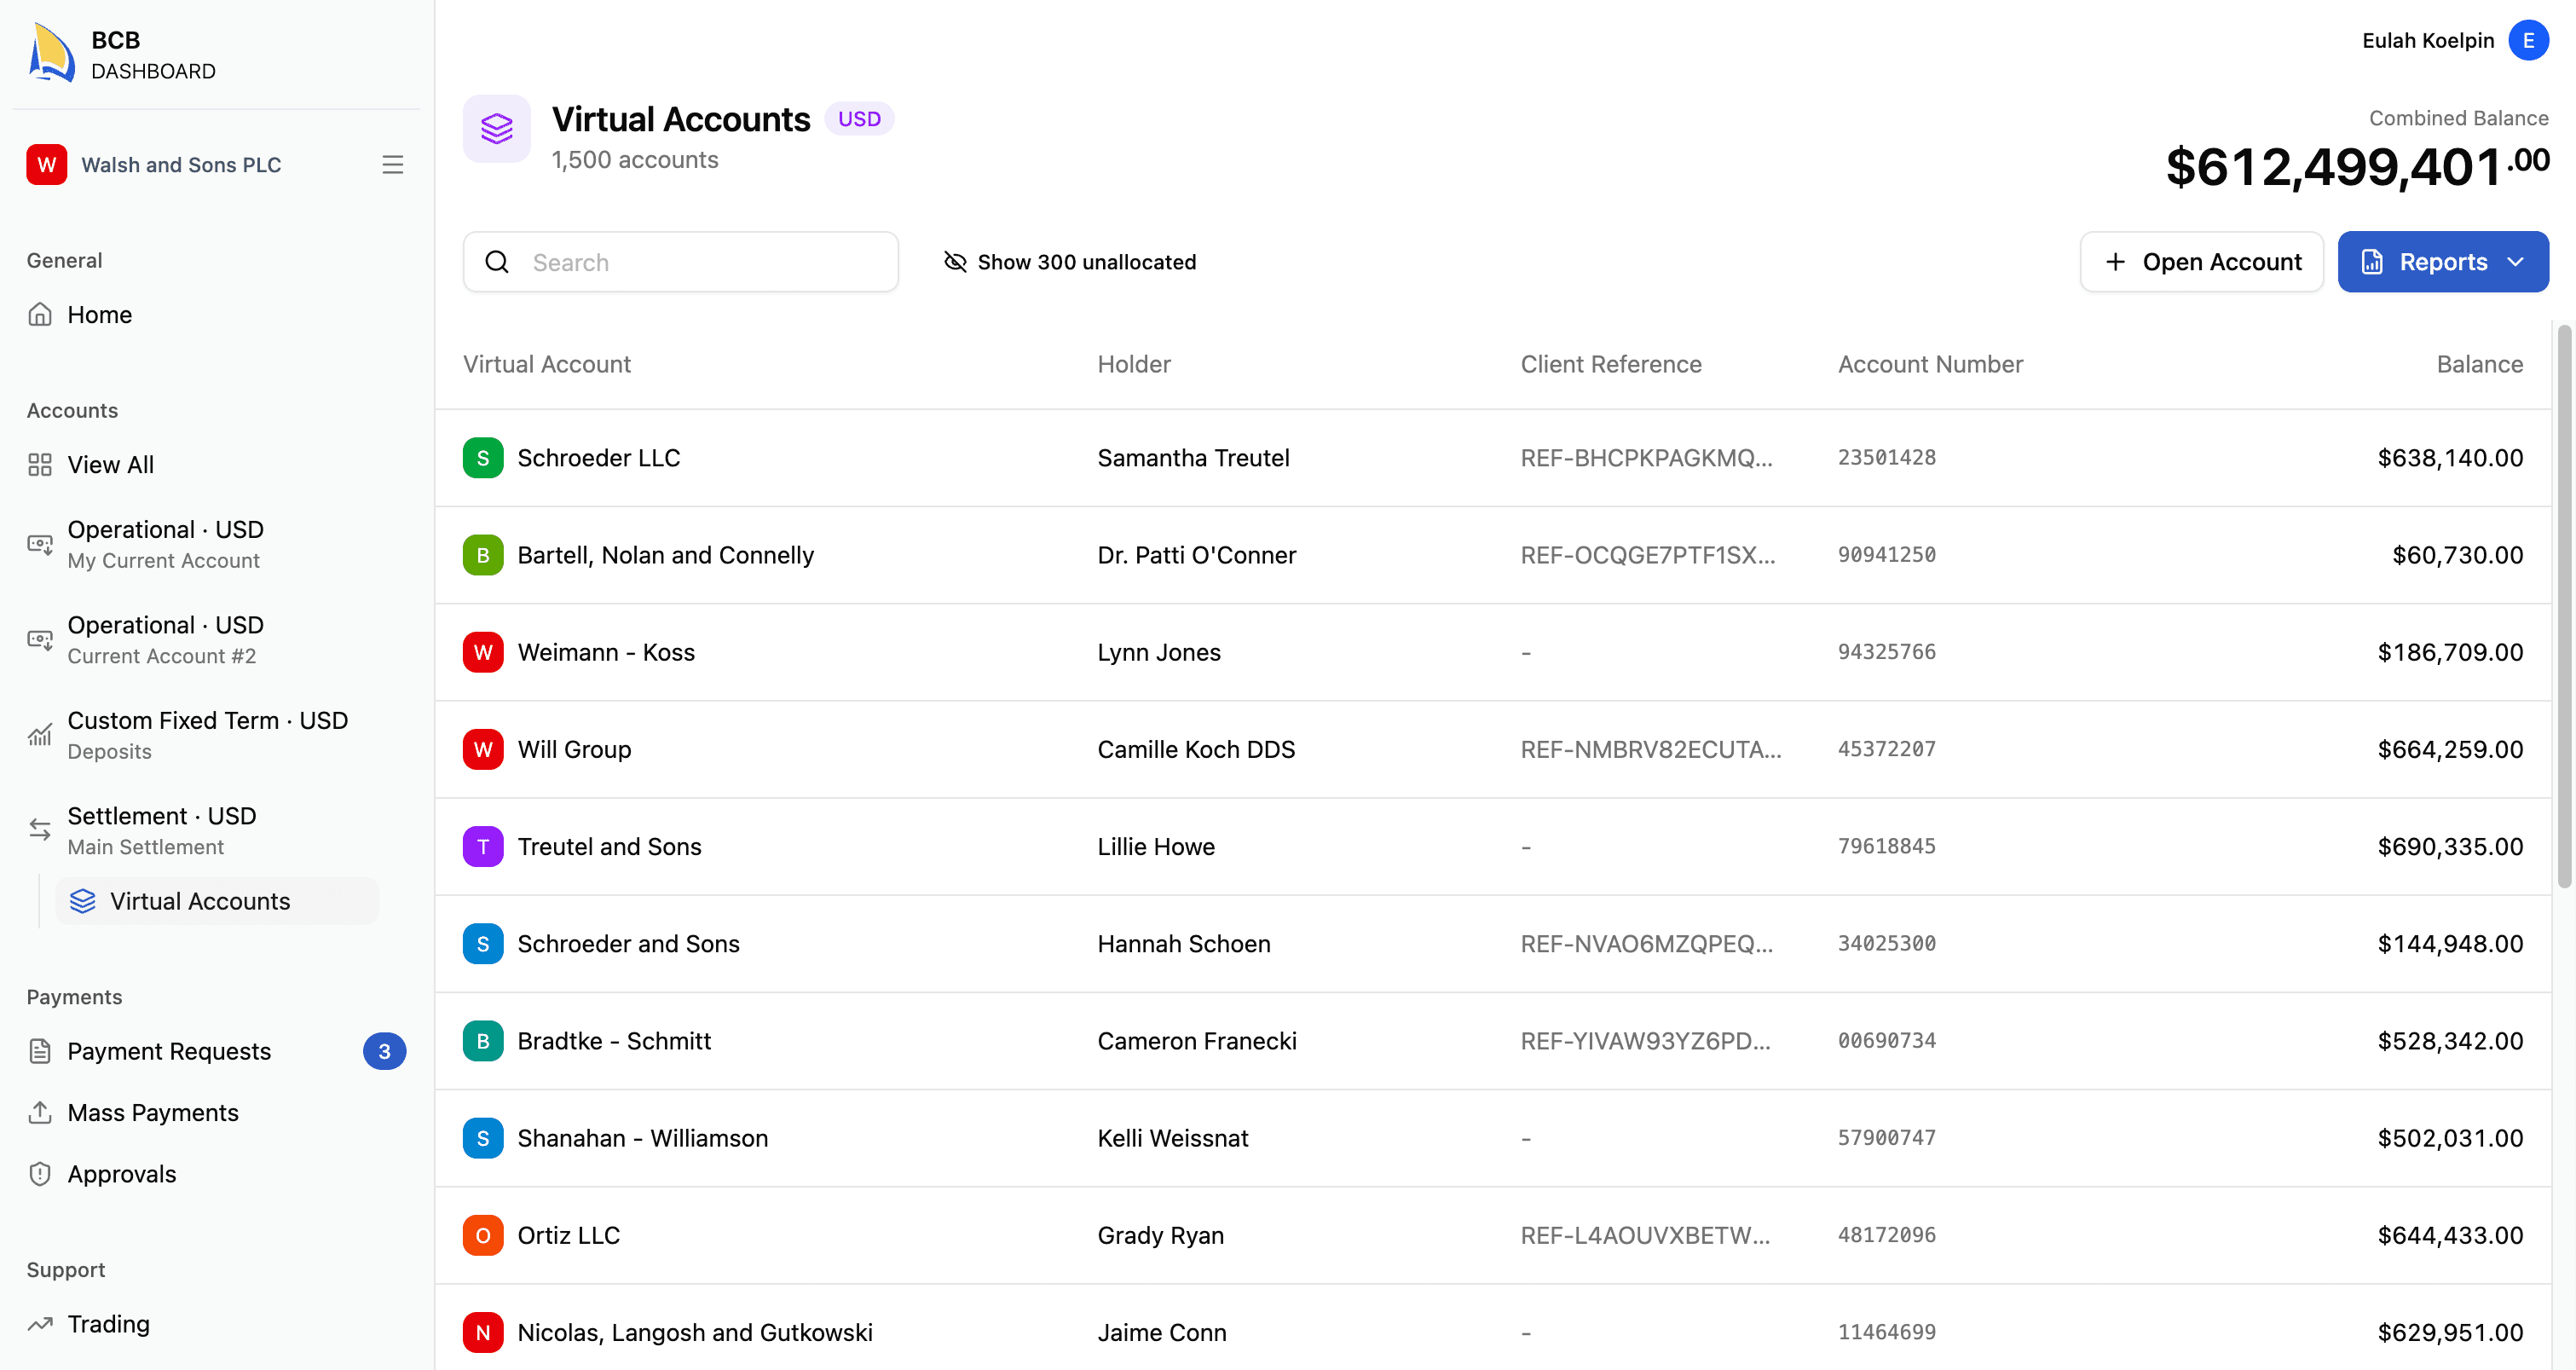
Task: Open Custom Fixed Term USD Deposits
Action: coord(207,735)
